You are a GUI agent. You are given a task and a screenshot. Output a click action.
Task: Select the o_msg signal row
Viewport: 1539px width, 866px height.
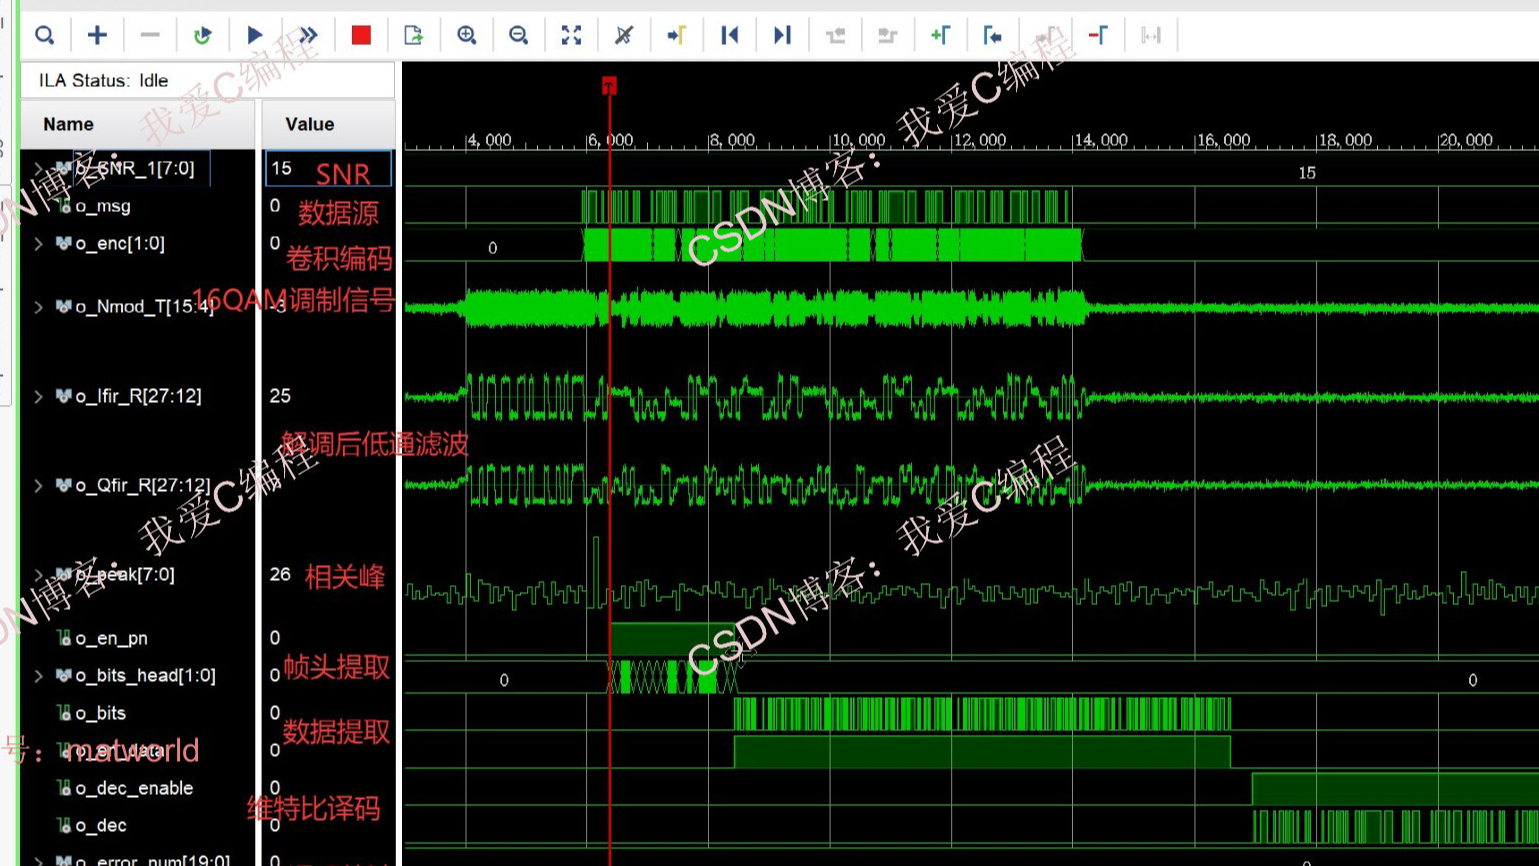coord(105,207)
